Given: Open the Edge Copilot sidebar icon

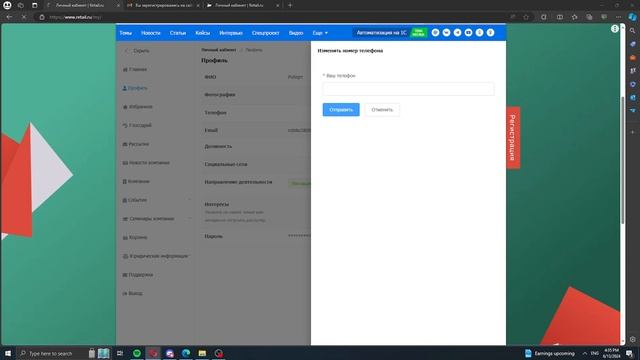Looking at the screenshot, I should click(632, 17).
